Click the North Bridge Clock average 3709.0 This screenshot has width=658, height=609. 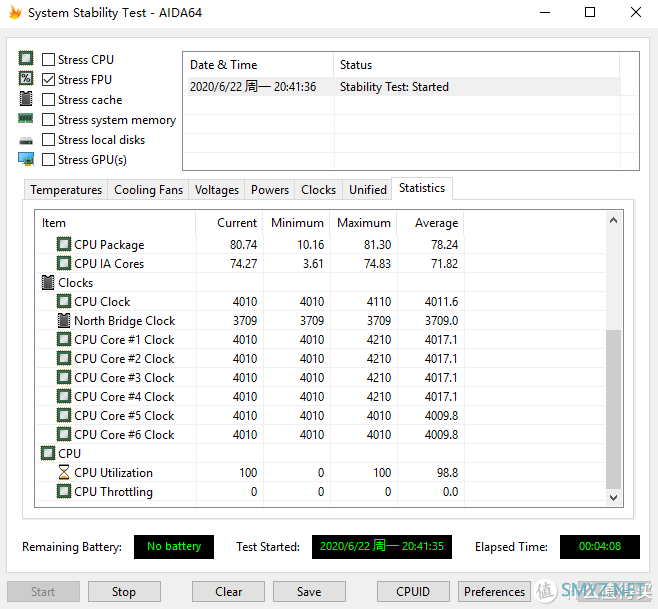tap(441, 321)
